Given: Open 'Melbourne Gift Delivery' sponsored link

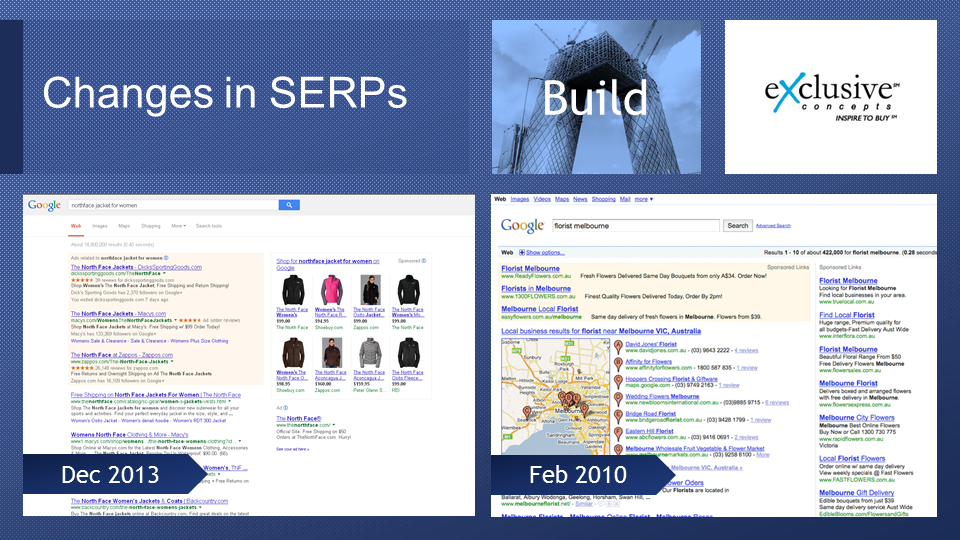Looking at the screenshot, I should pyautogui.click(x=856, y=493).
